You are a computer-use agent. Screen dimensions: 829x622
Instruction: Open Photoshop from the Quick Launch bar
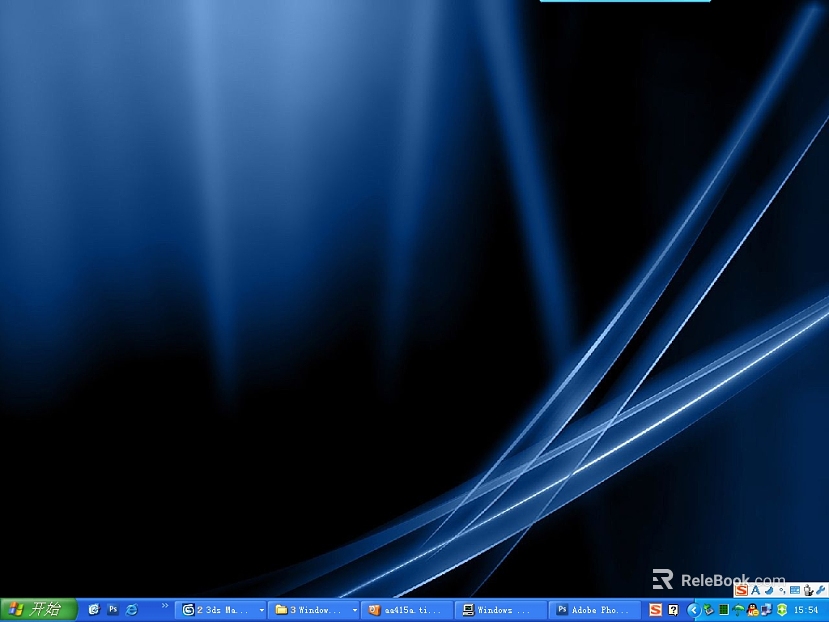tap(113, 609)
